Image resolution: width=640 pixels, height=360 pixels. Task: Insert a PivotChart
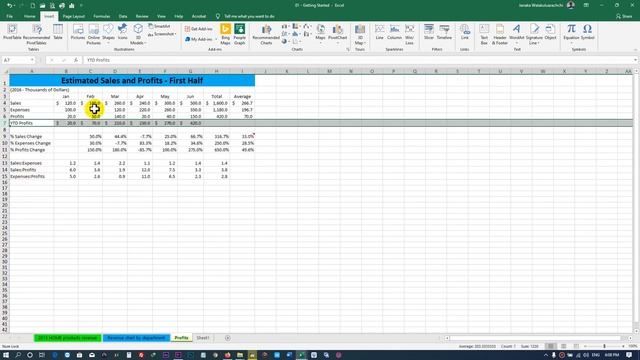[x=338, y=33]
